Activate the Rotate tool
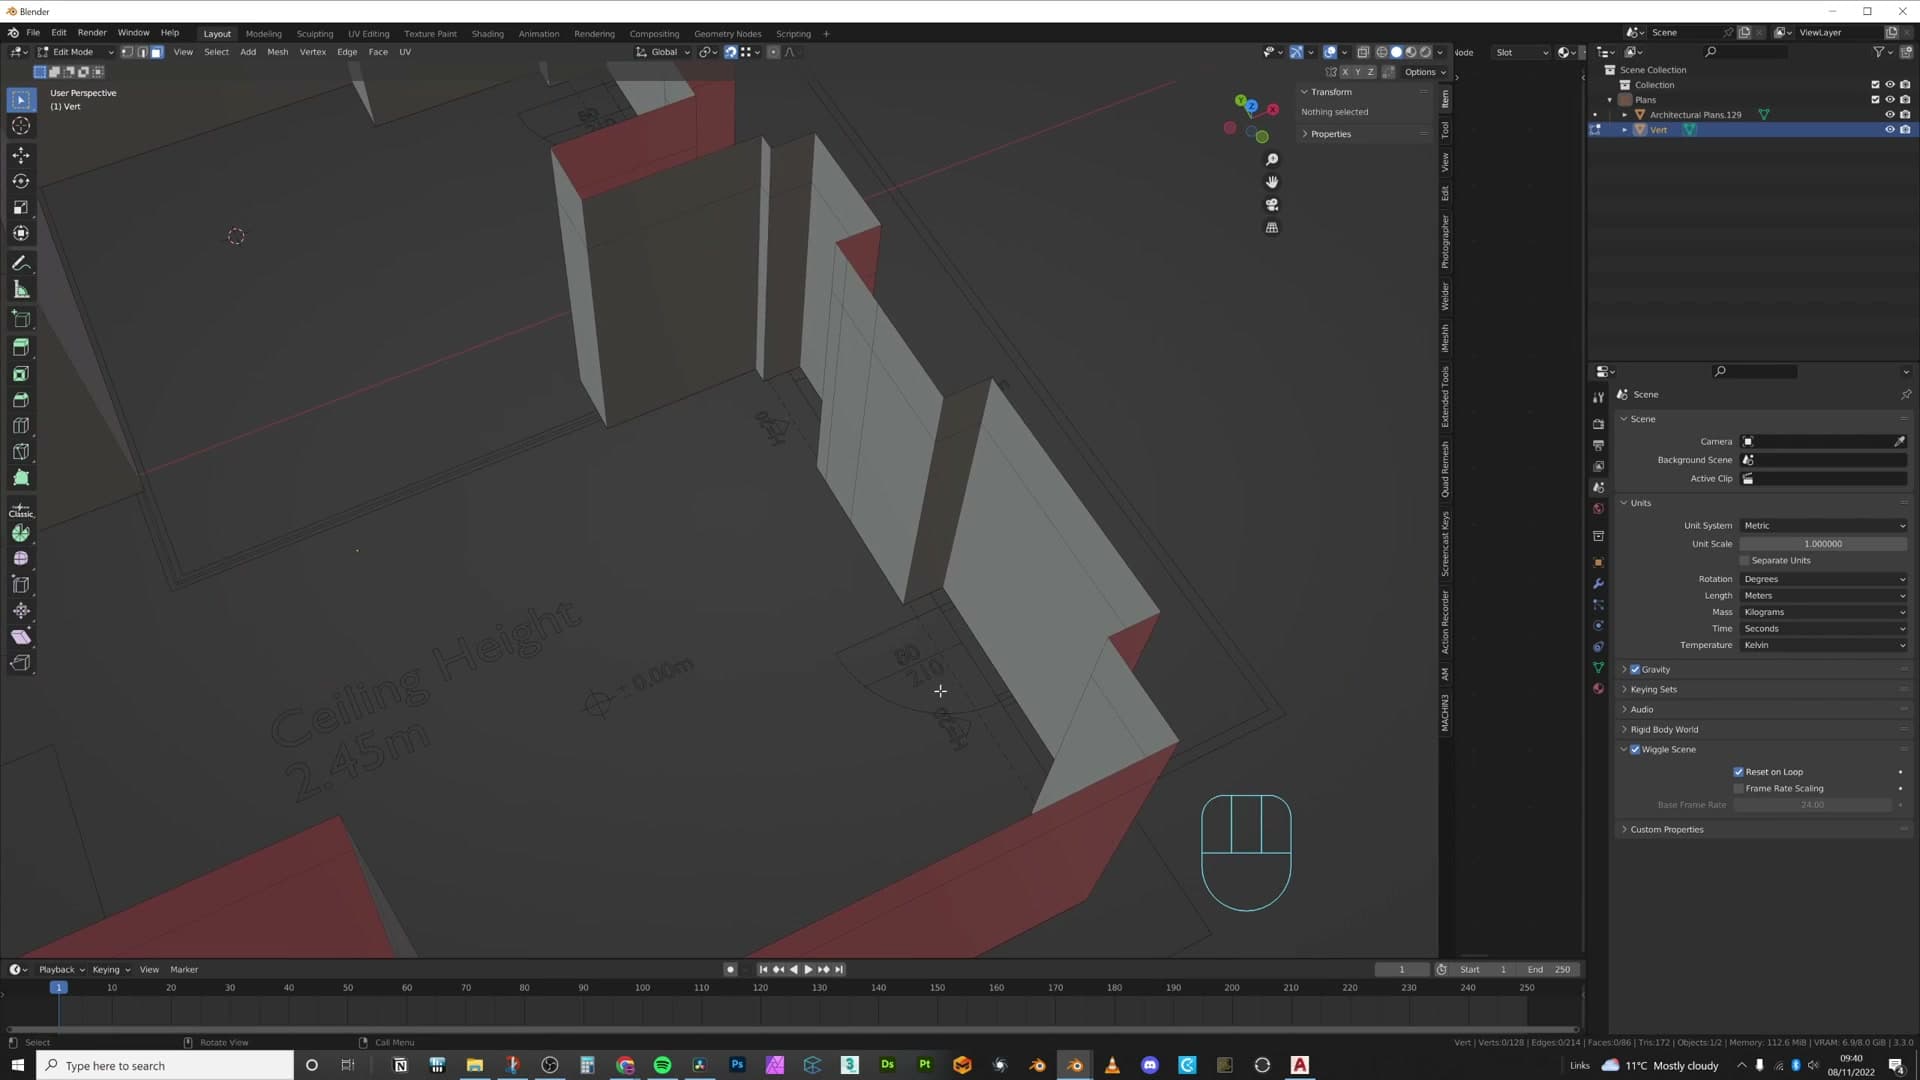 pyautogui.click(x=21, y=181)
